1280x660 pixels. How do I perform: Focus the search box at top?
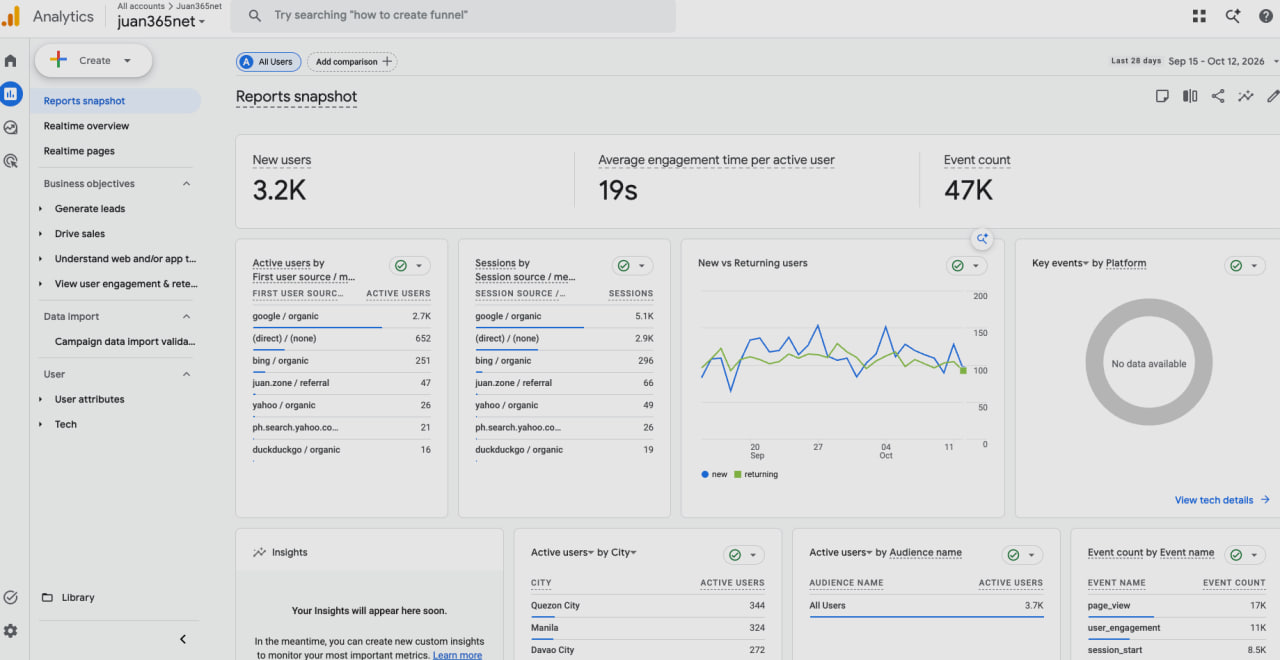[x=453, y=16]
